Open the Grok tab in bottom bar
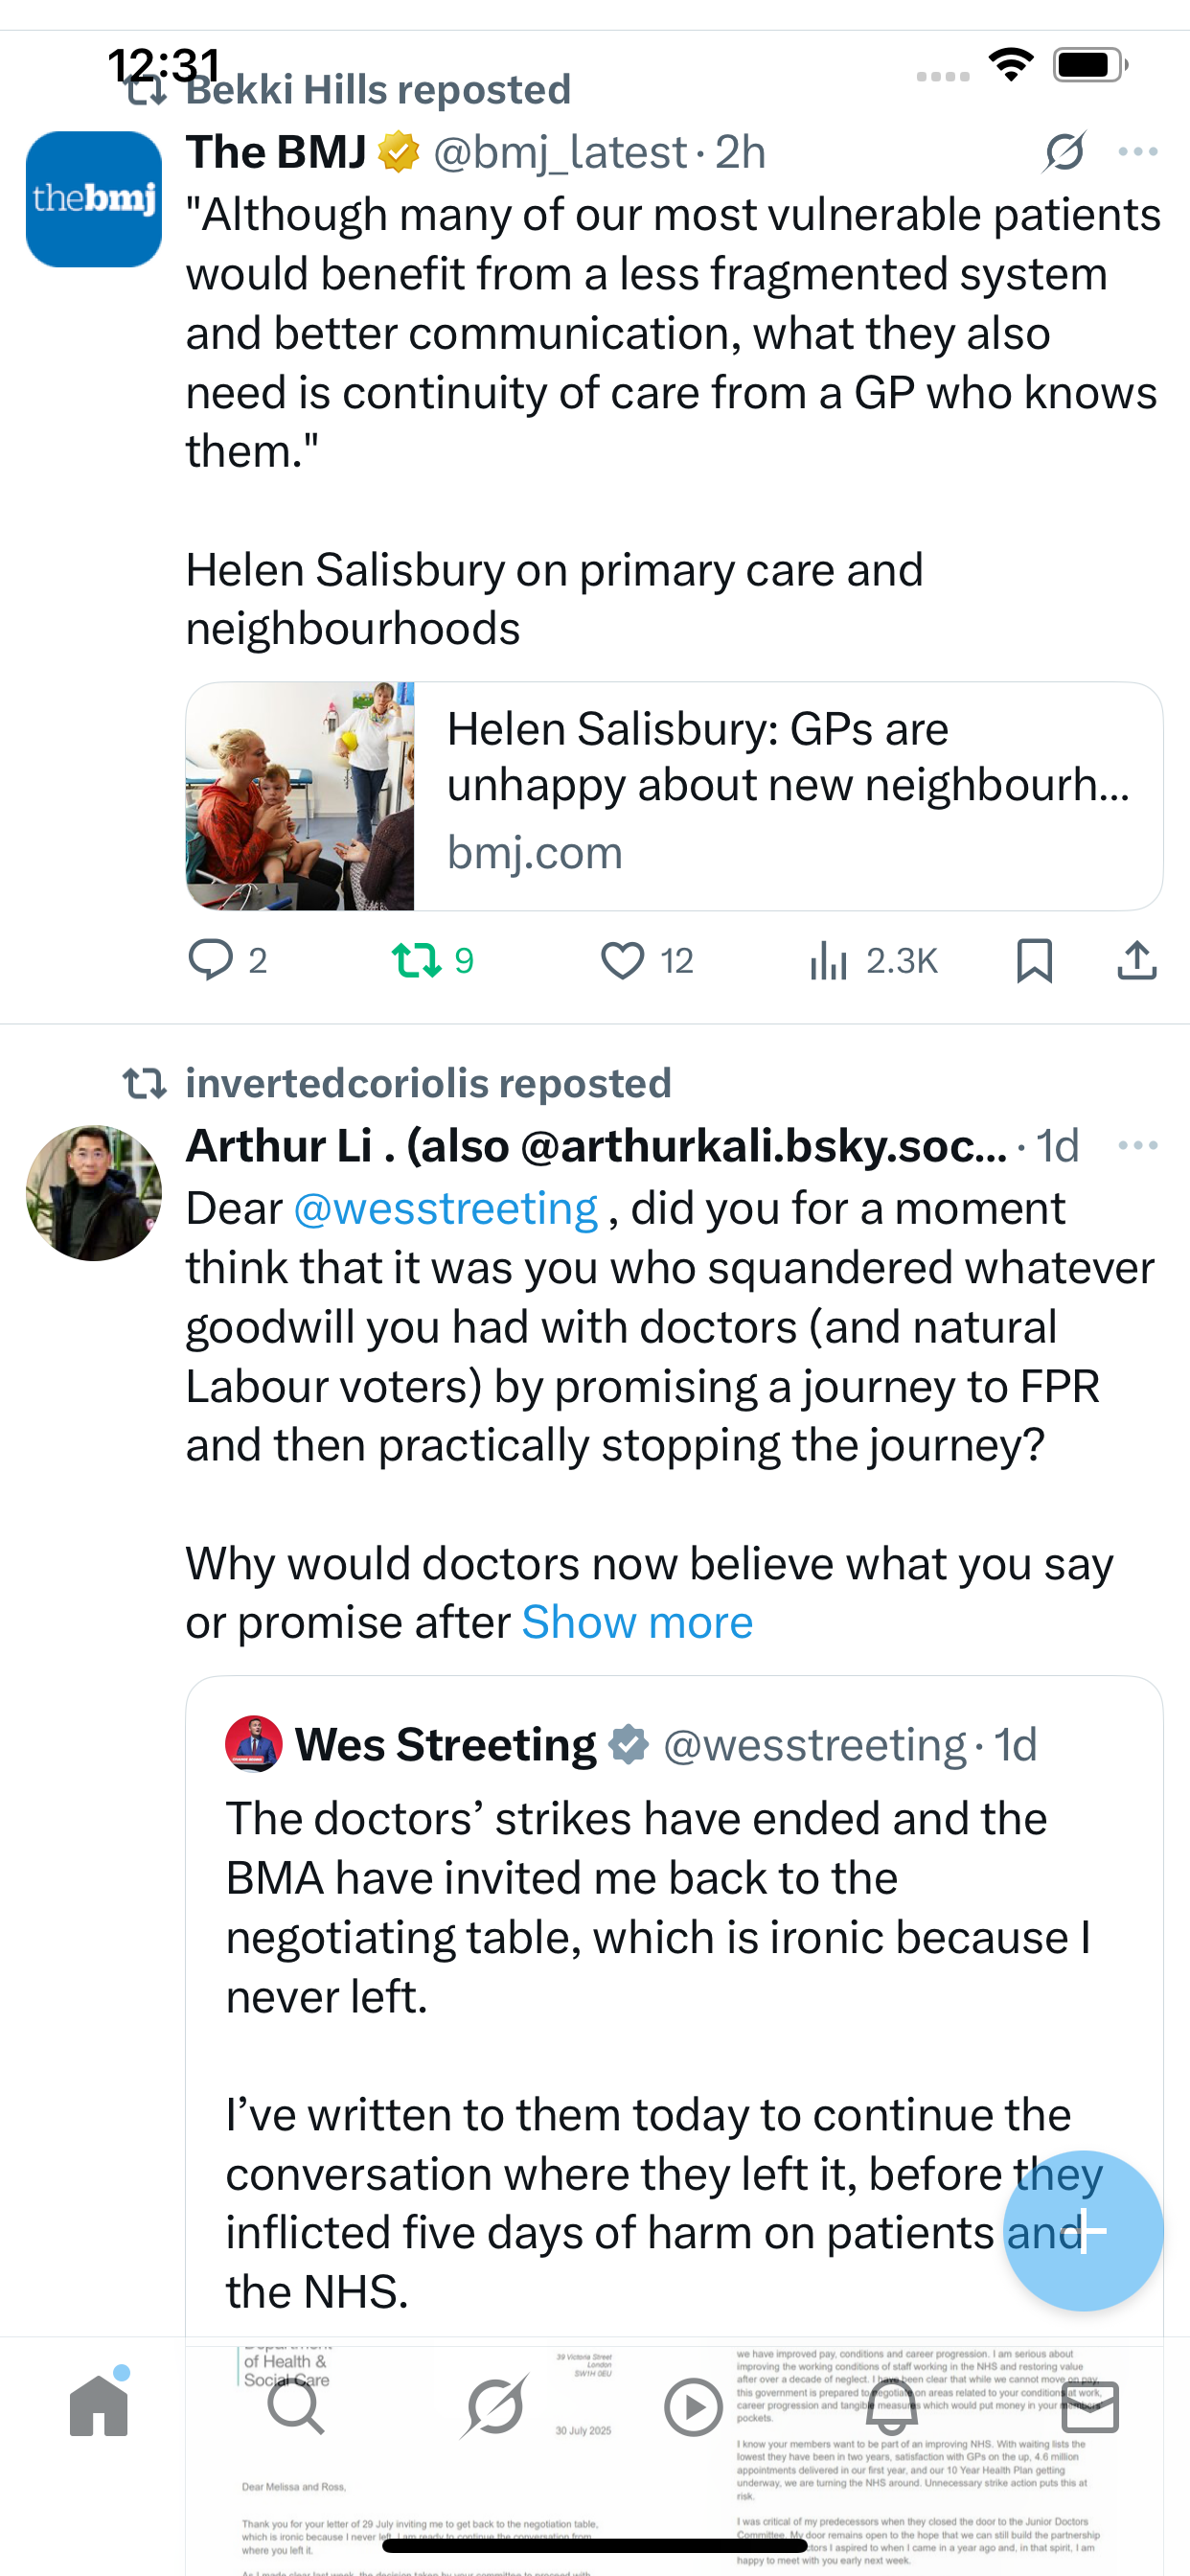Screen dimensions: 1190x2576 tap(494, 2406)
